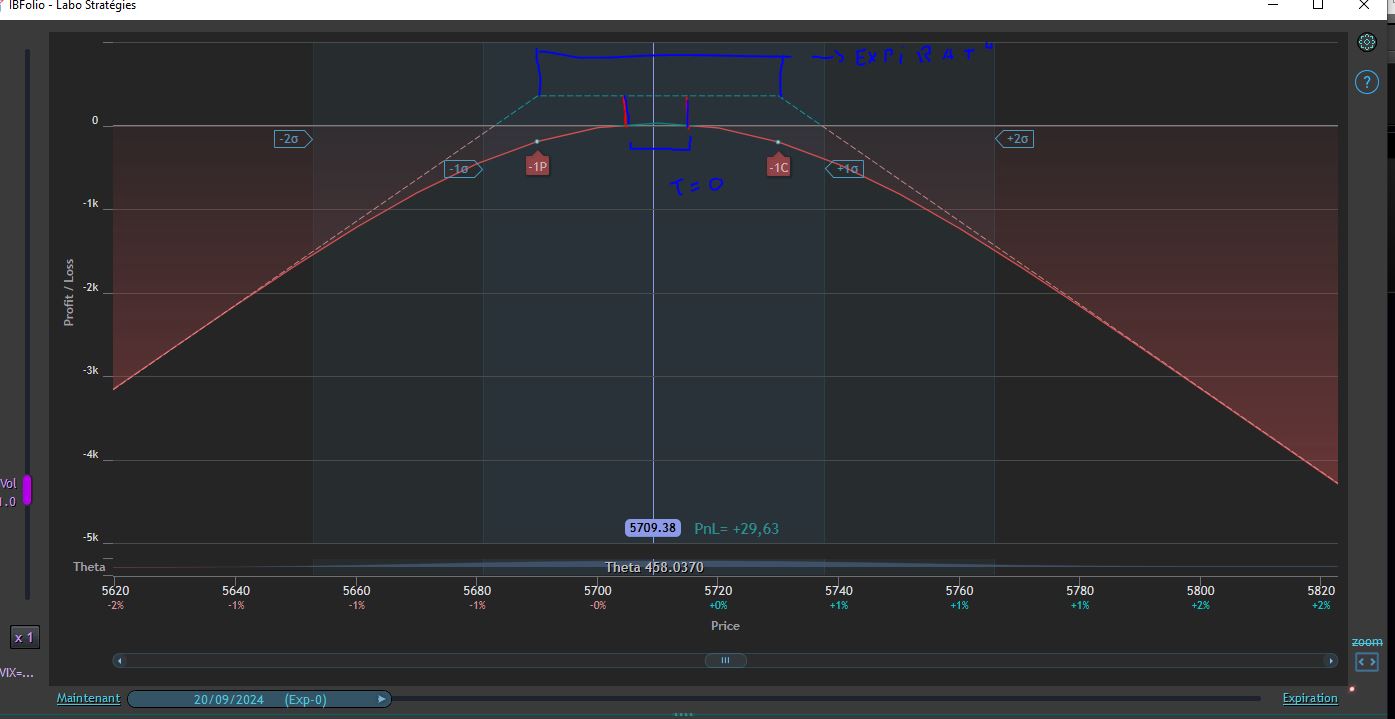The image size is (1395, 719).
Task: Click the -3k profit/loss axis label
Action: 91,371
